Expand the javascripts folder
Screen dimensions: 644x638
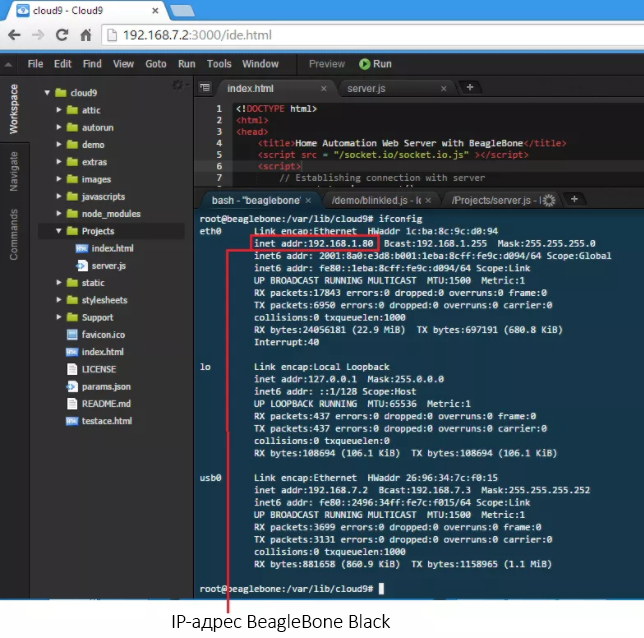(59, 197)
